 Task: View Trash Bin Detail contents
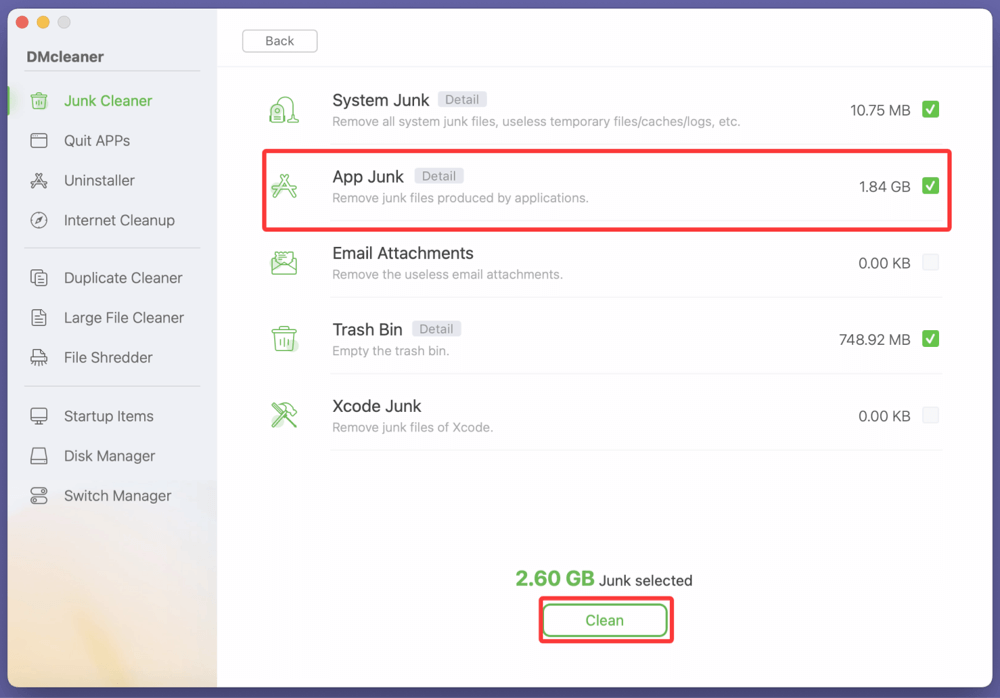436,328
